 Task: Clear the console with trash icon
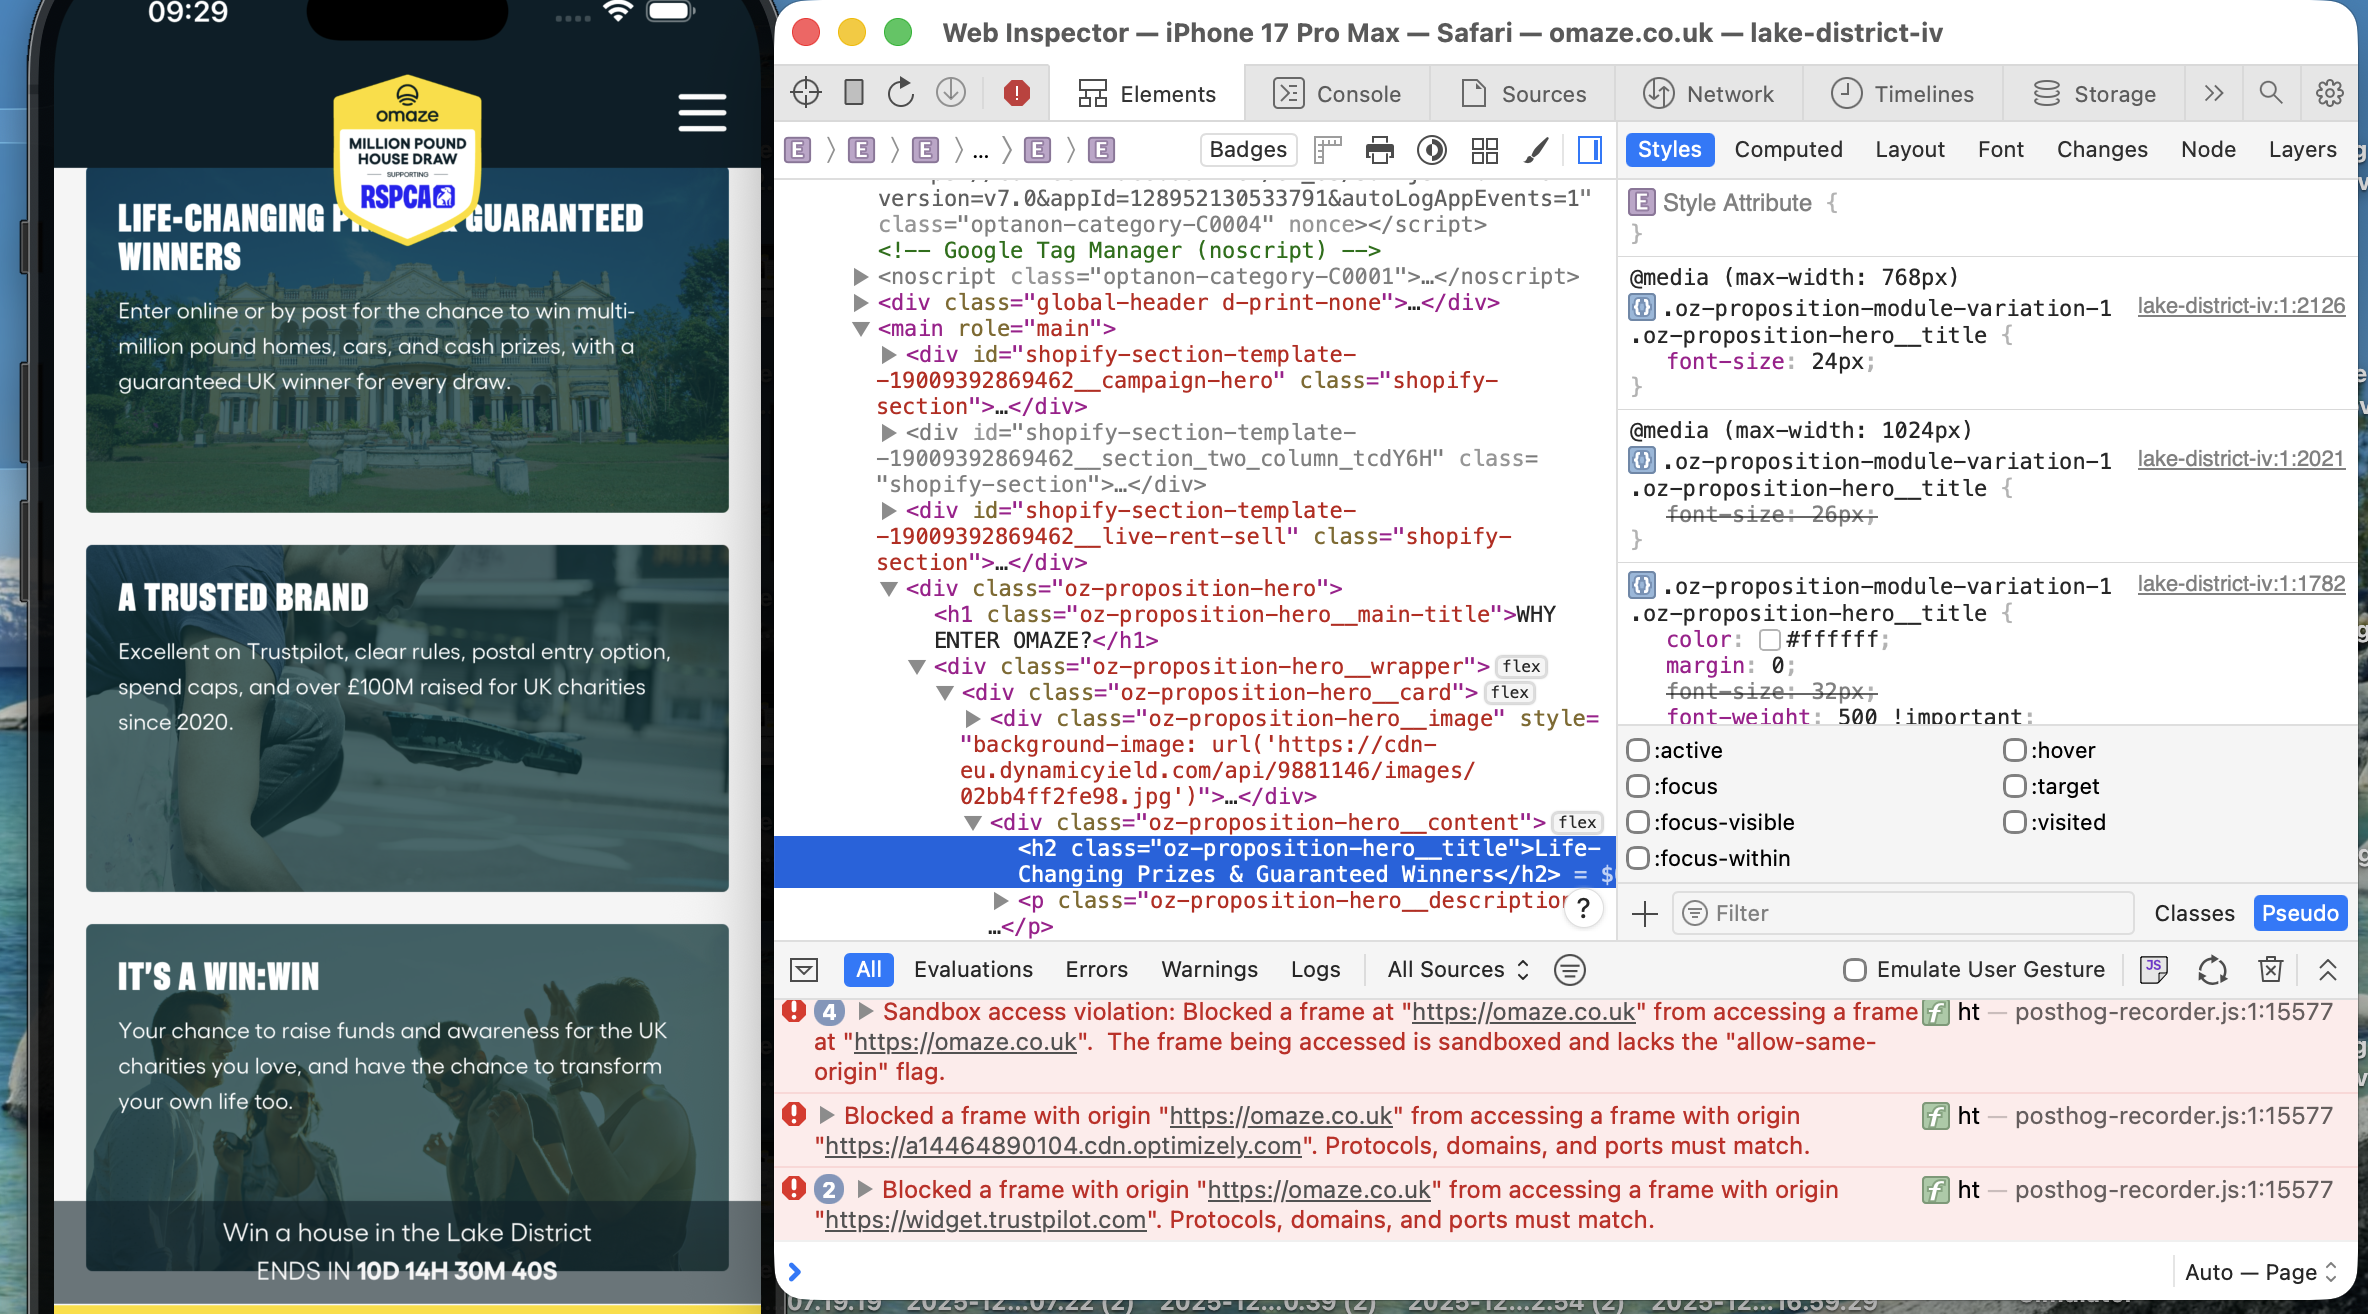[x=2270, y=969]
